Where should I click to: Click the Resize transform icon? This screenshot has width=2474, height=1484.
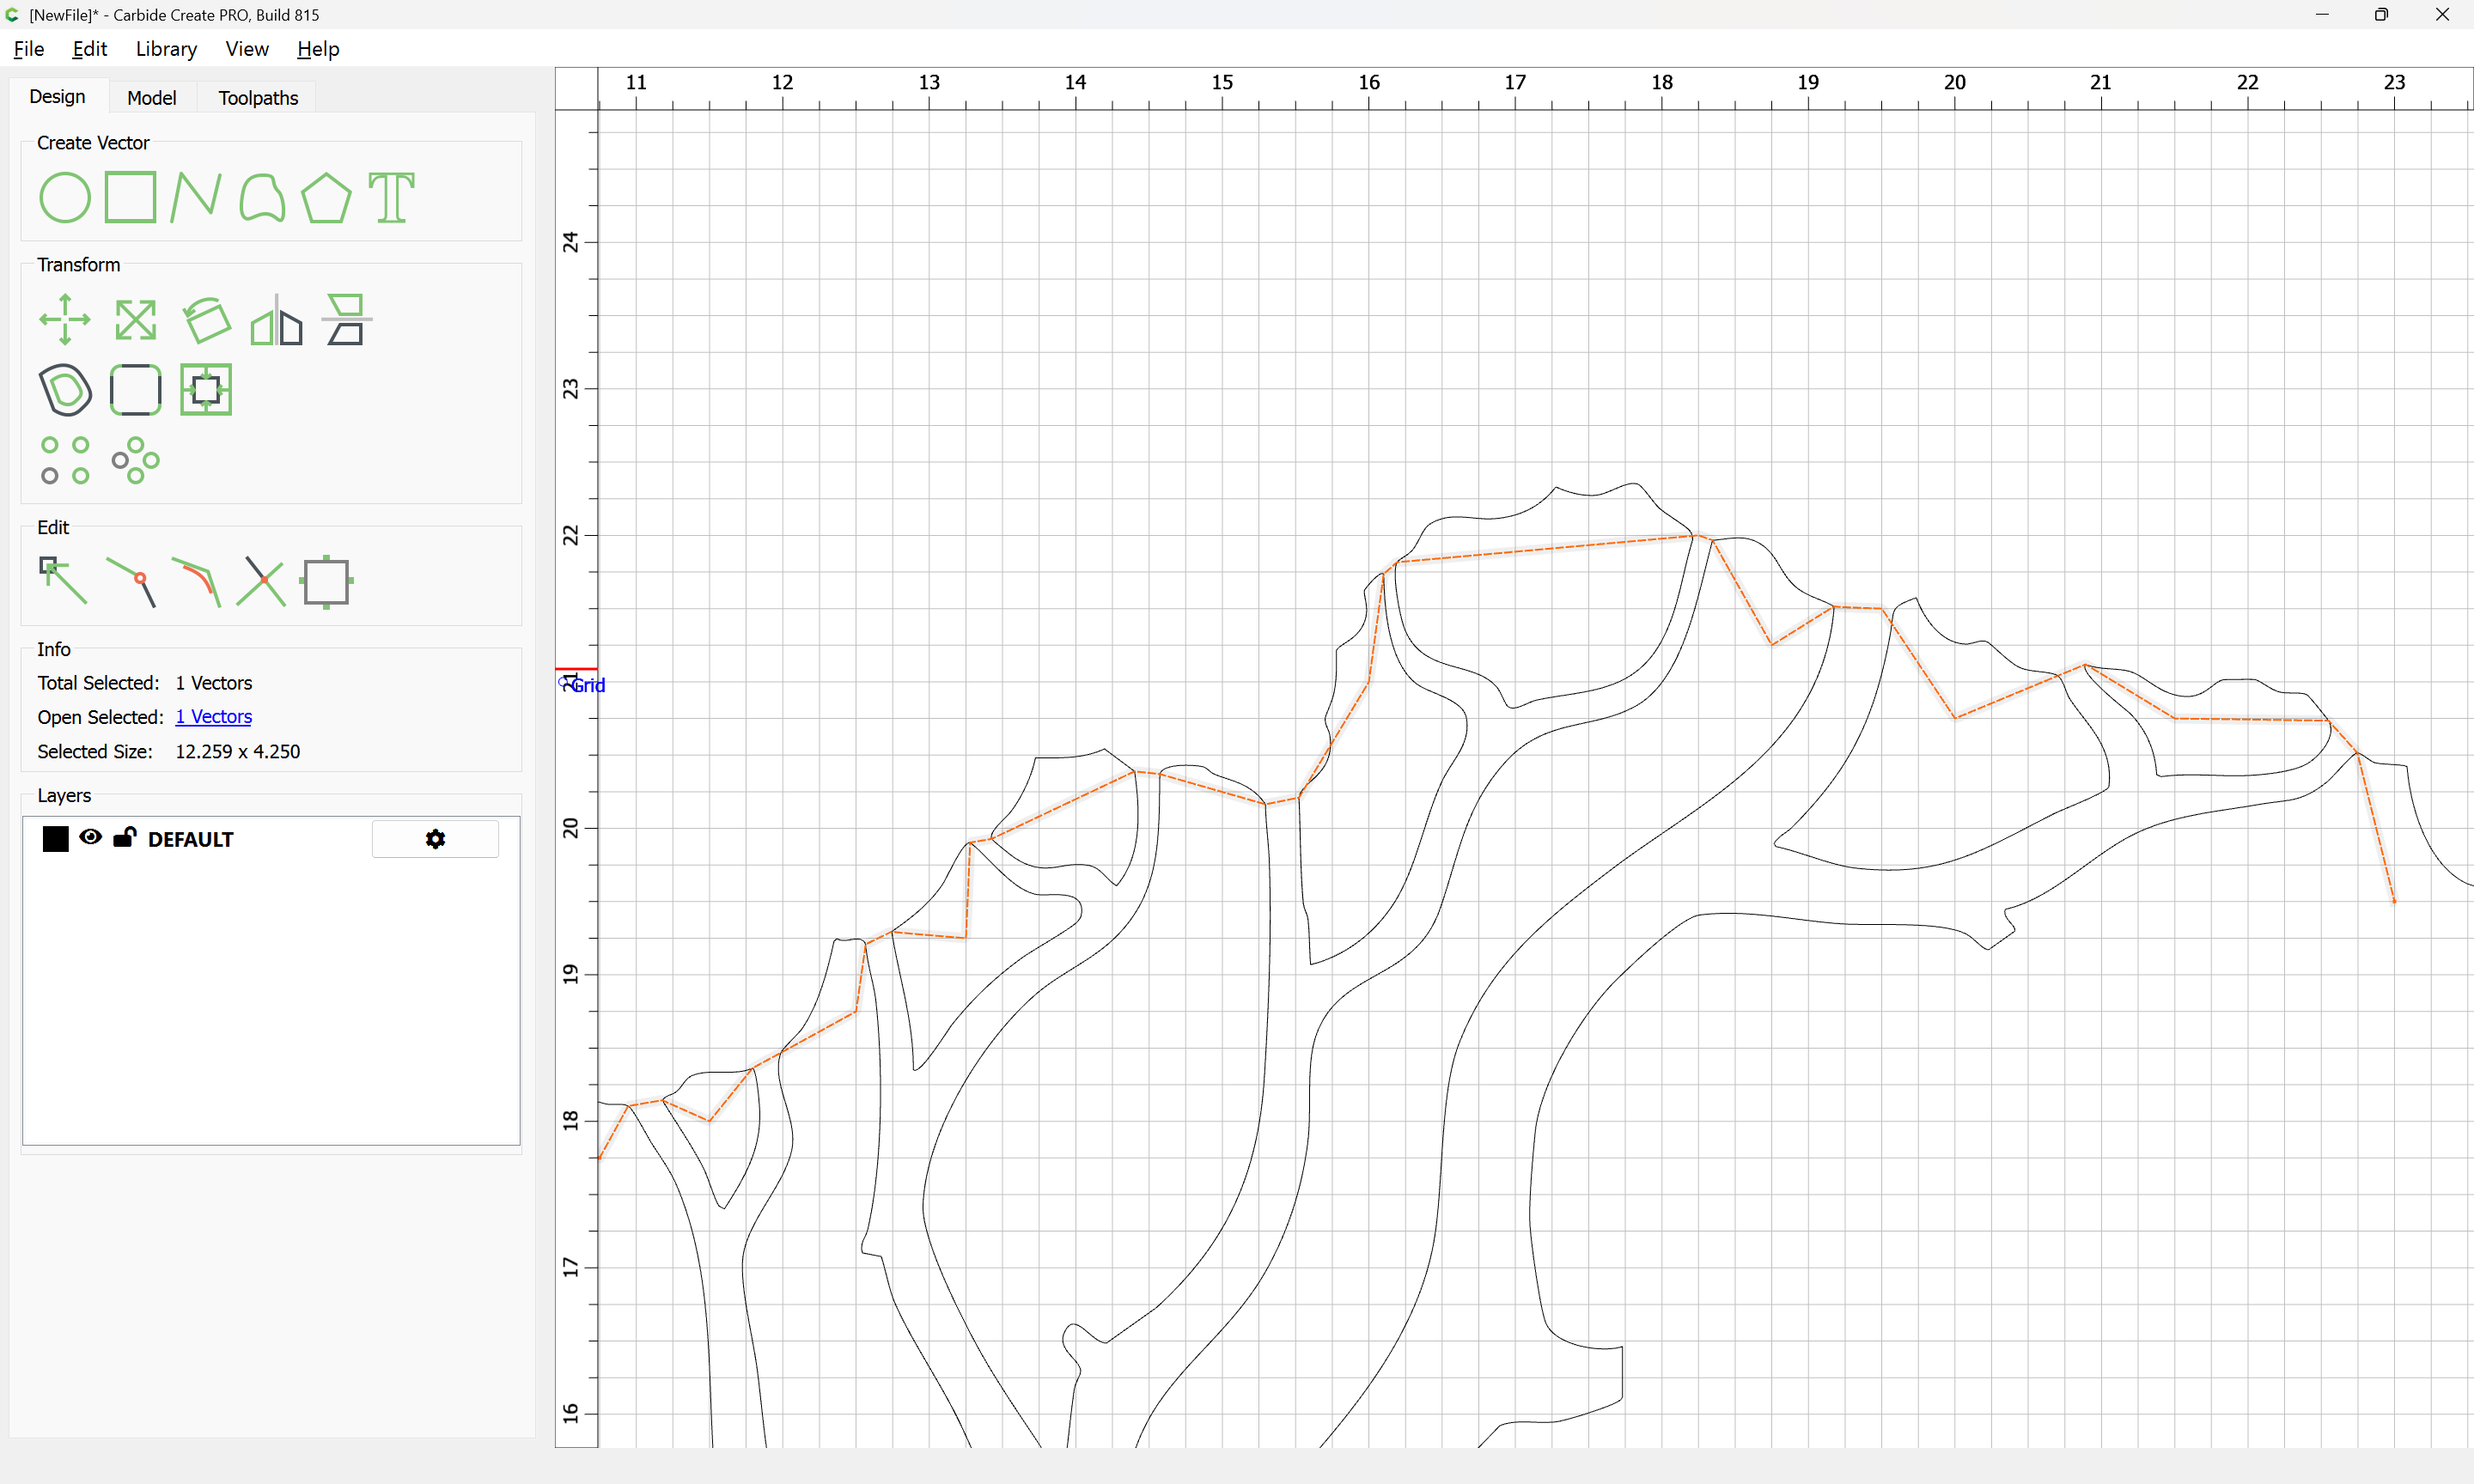click(x=136, y=320)
